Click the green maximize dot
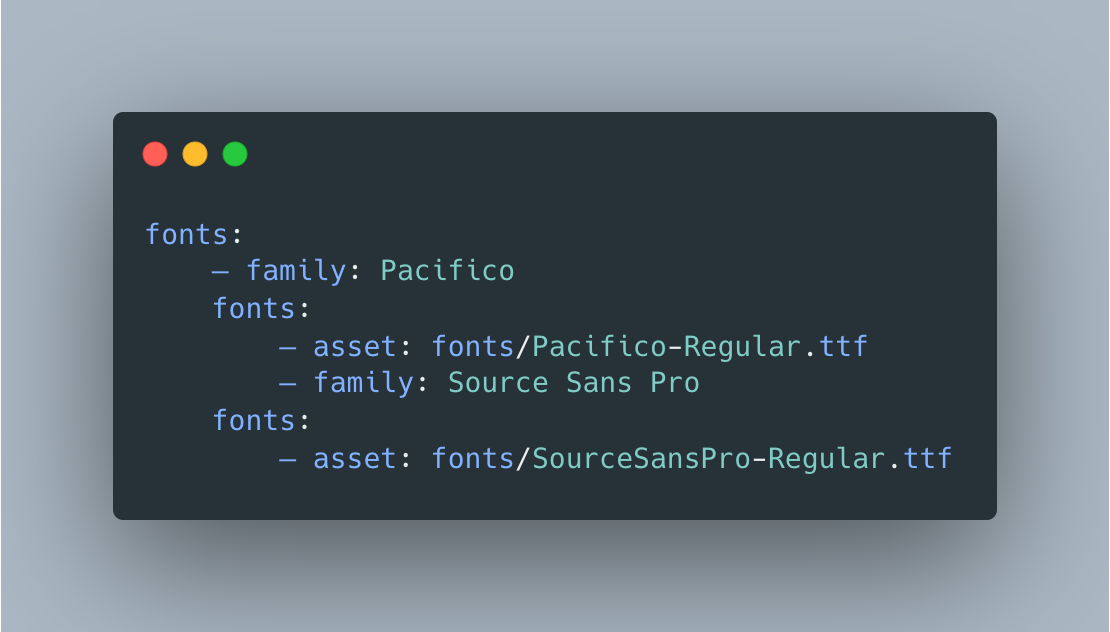Screen dimensions: 1110x632 tap(235, 154)
